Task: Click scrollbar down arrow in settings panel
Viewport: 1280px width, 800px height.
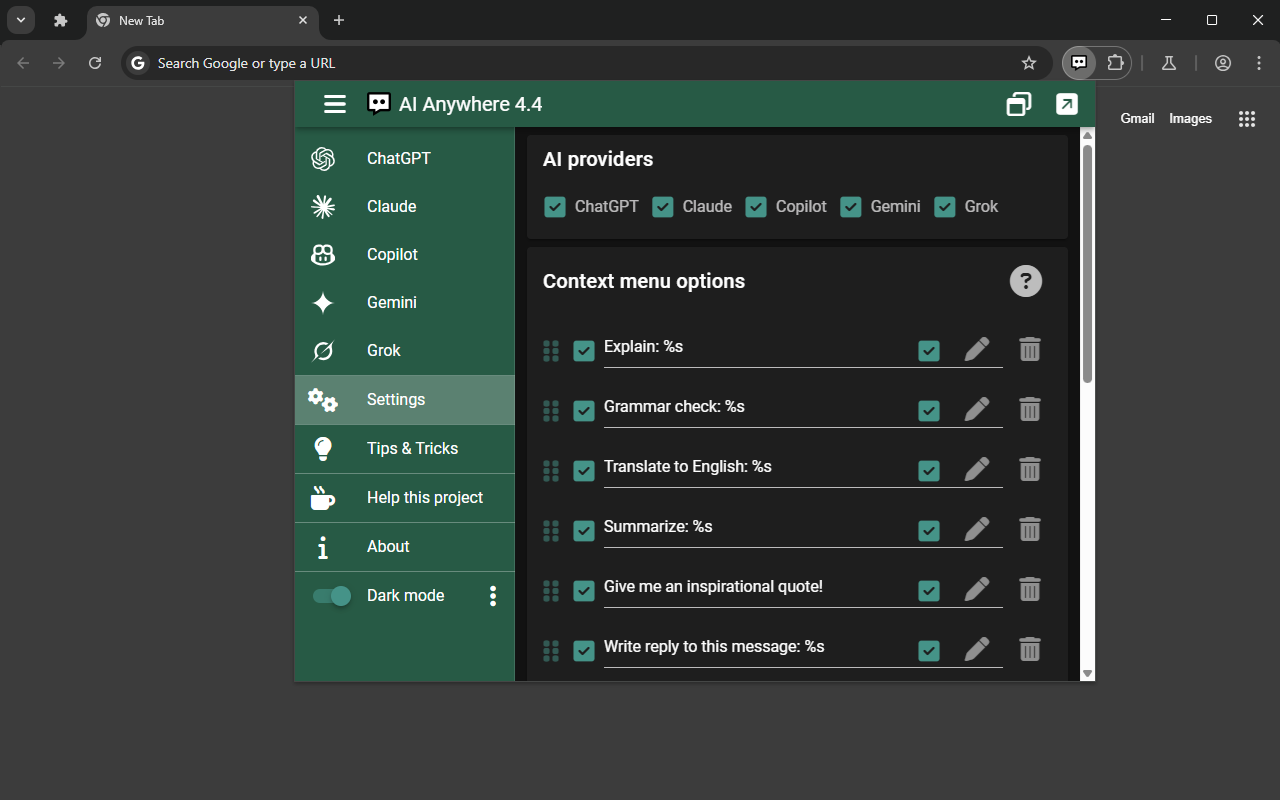Action: pyautogui.click(x=1088, y=673)
